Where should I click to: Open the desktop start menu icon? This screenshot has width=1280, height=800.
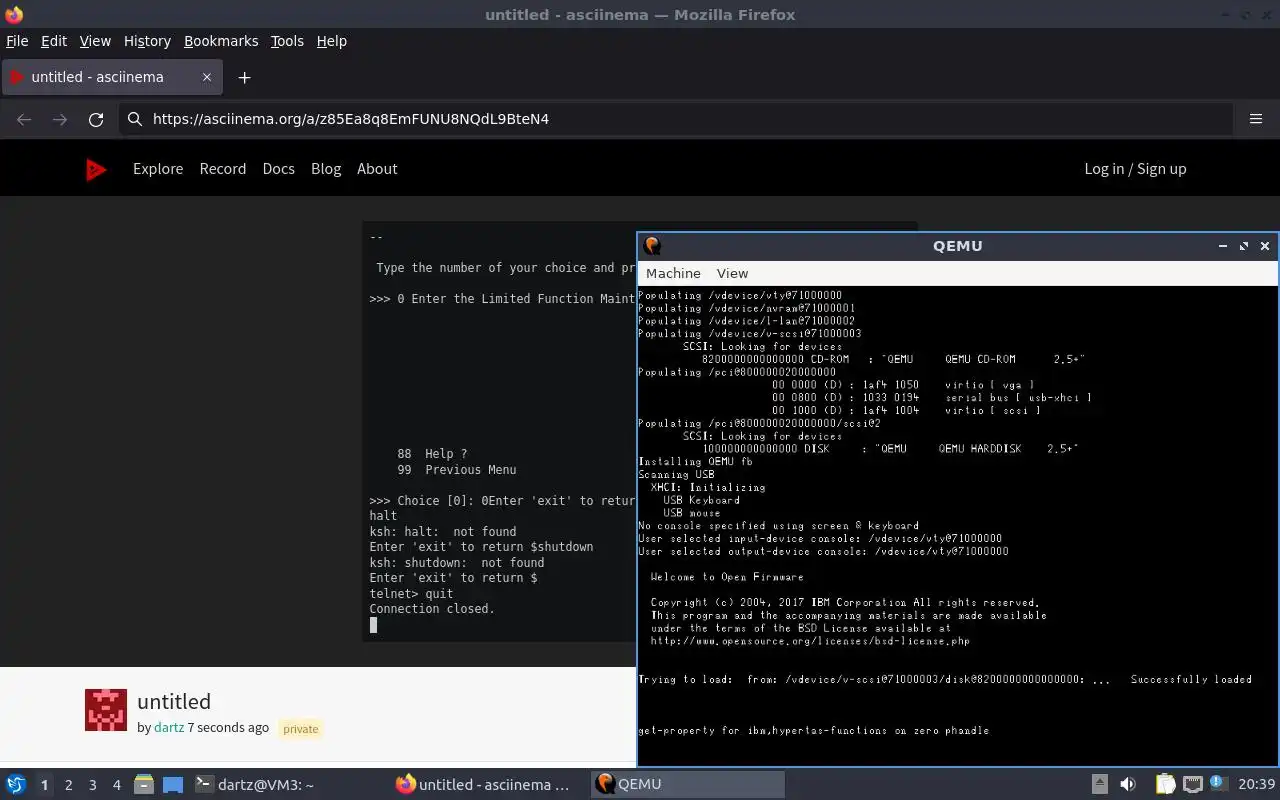[16, 785]
